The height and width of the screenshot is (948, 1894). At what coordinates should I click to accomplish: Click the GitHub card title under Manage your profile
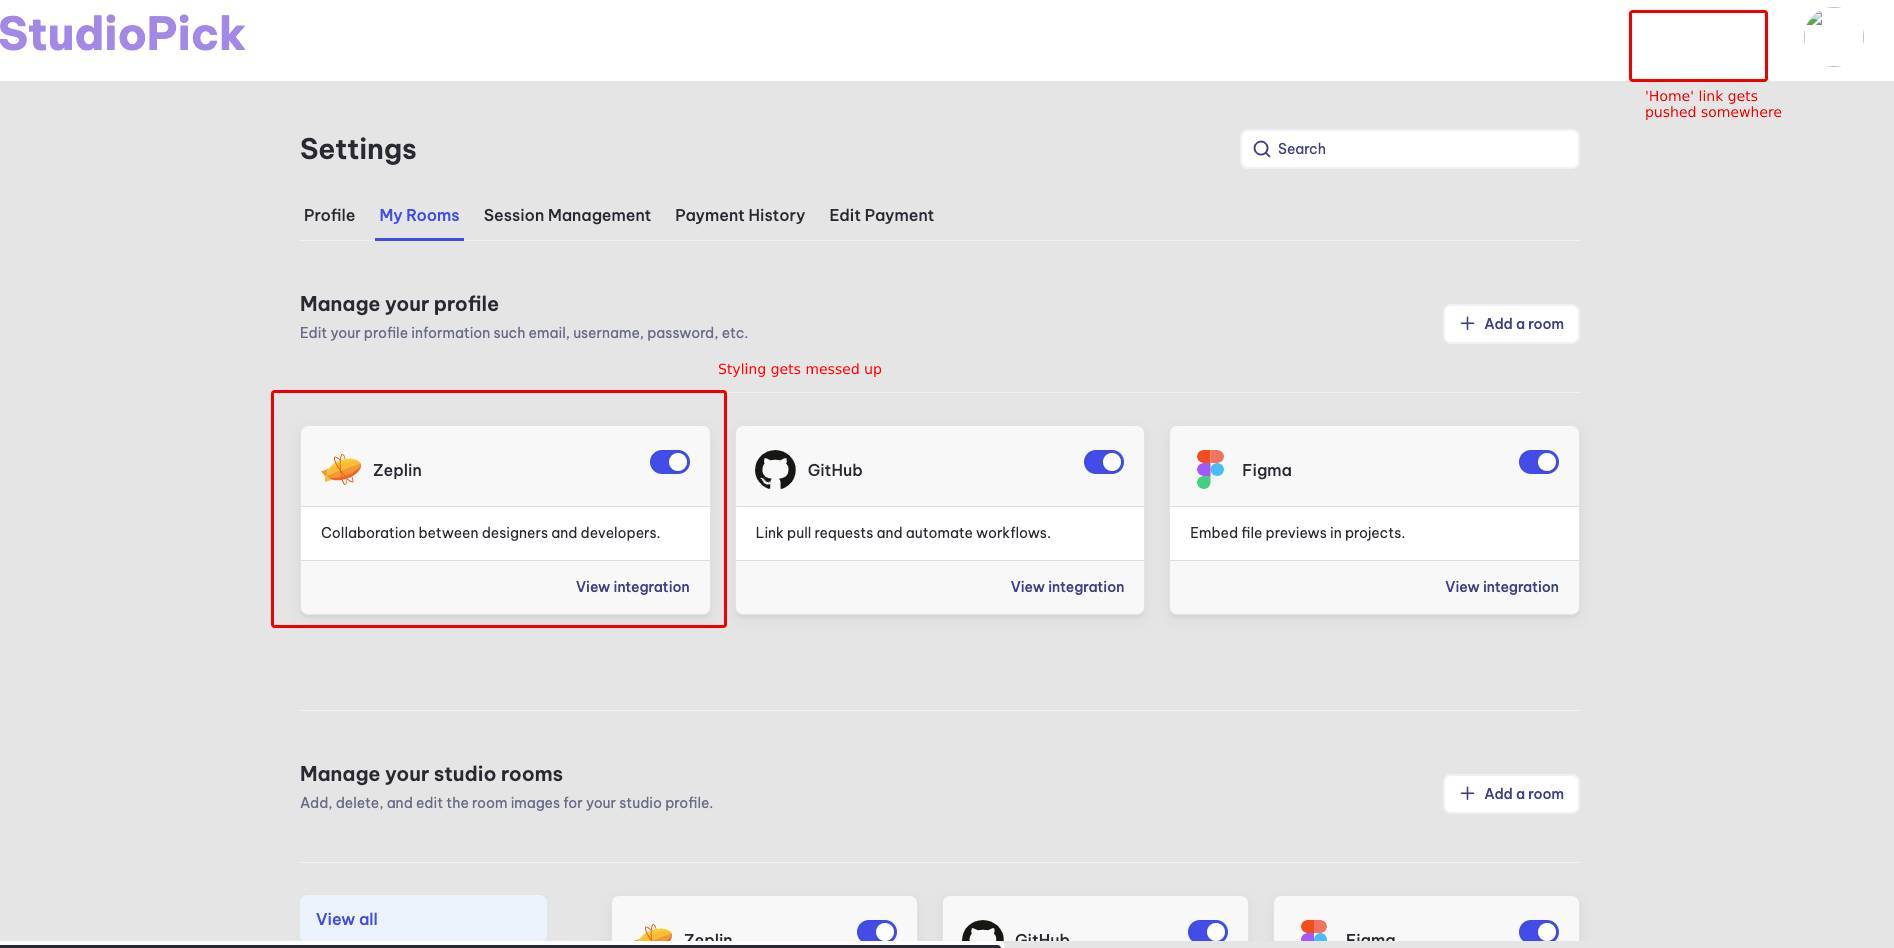pos(835,470)
